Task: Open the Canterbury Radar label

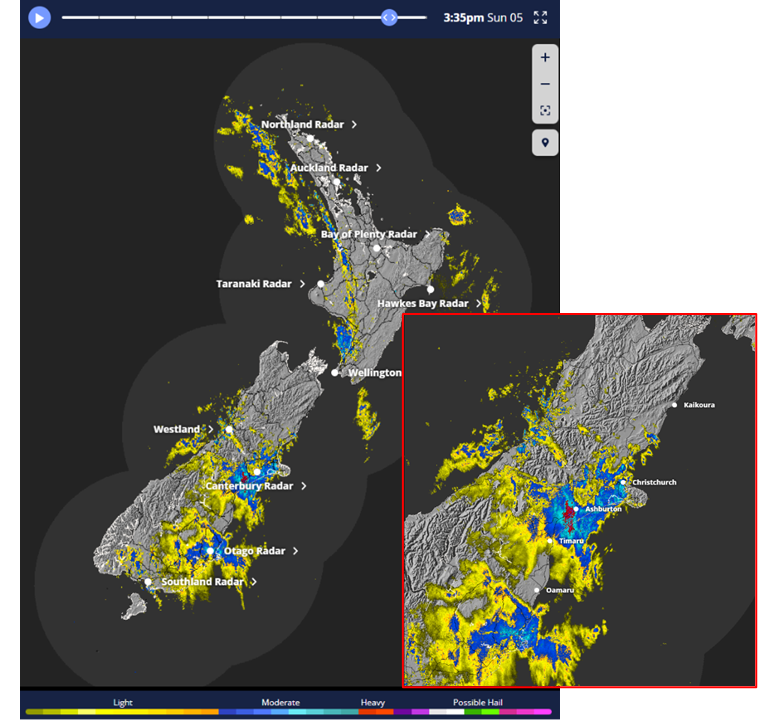Action: tap(249, 486)
